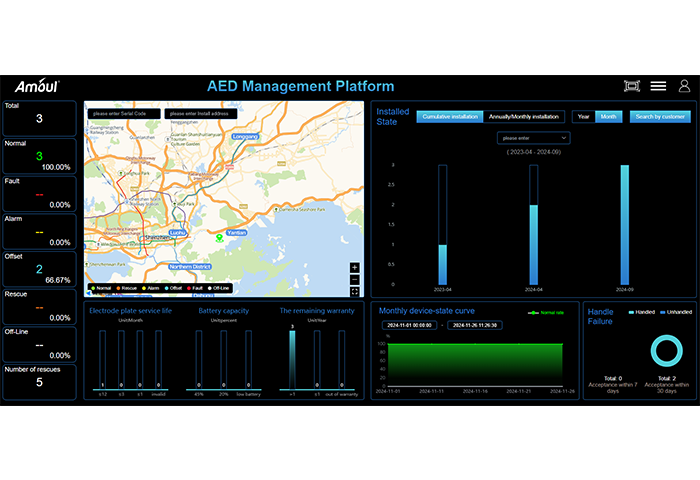
Task: Switch to Annually/Monthly installation tab
Action: coord(525,117)
